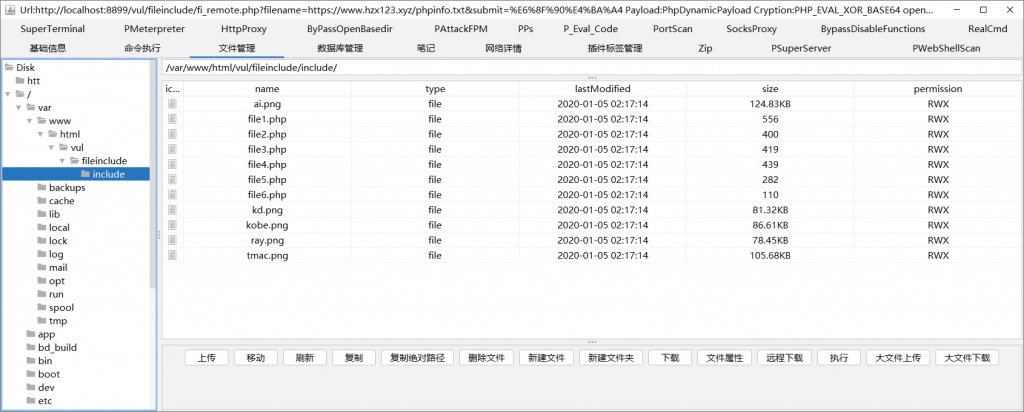
Task: Click the 上传 upload button
Action: point(207,358)
